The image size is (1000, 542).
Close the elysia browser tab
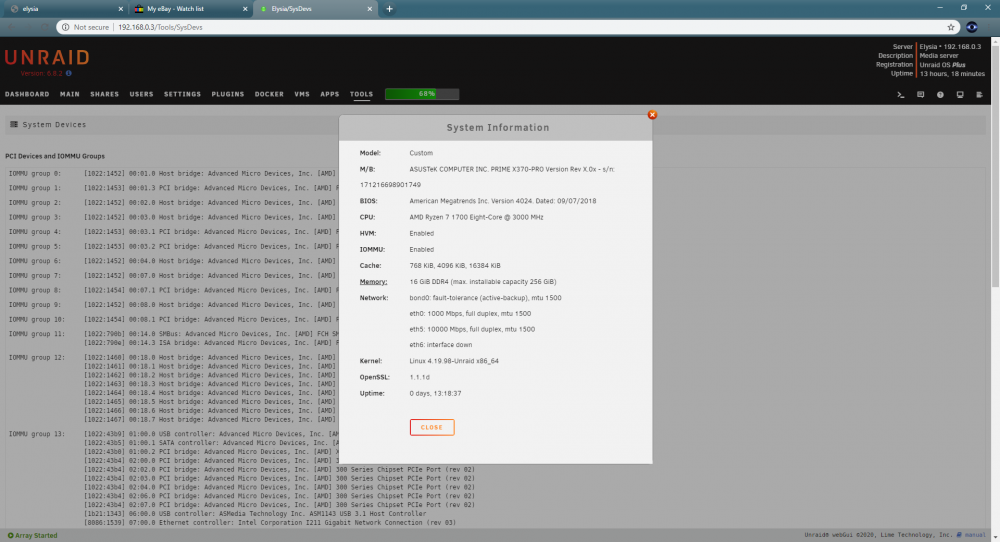click(x=121, y=9)
